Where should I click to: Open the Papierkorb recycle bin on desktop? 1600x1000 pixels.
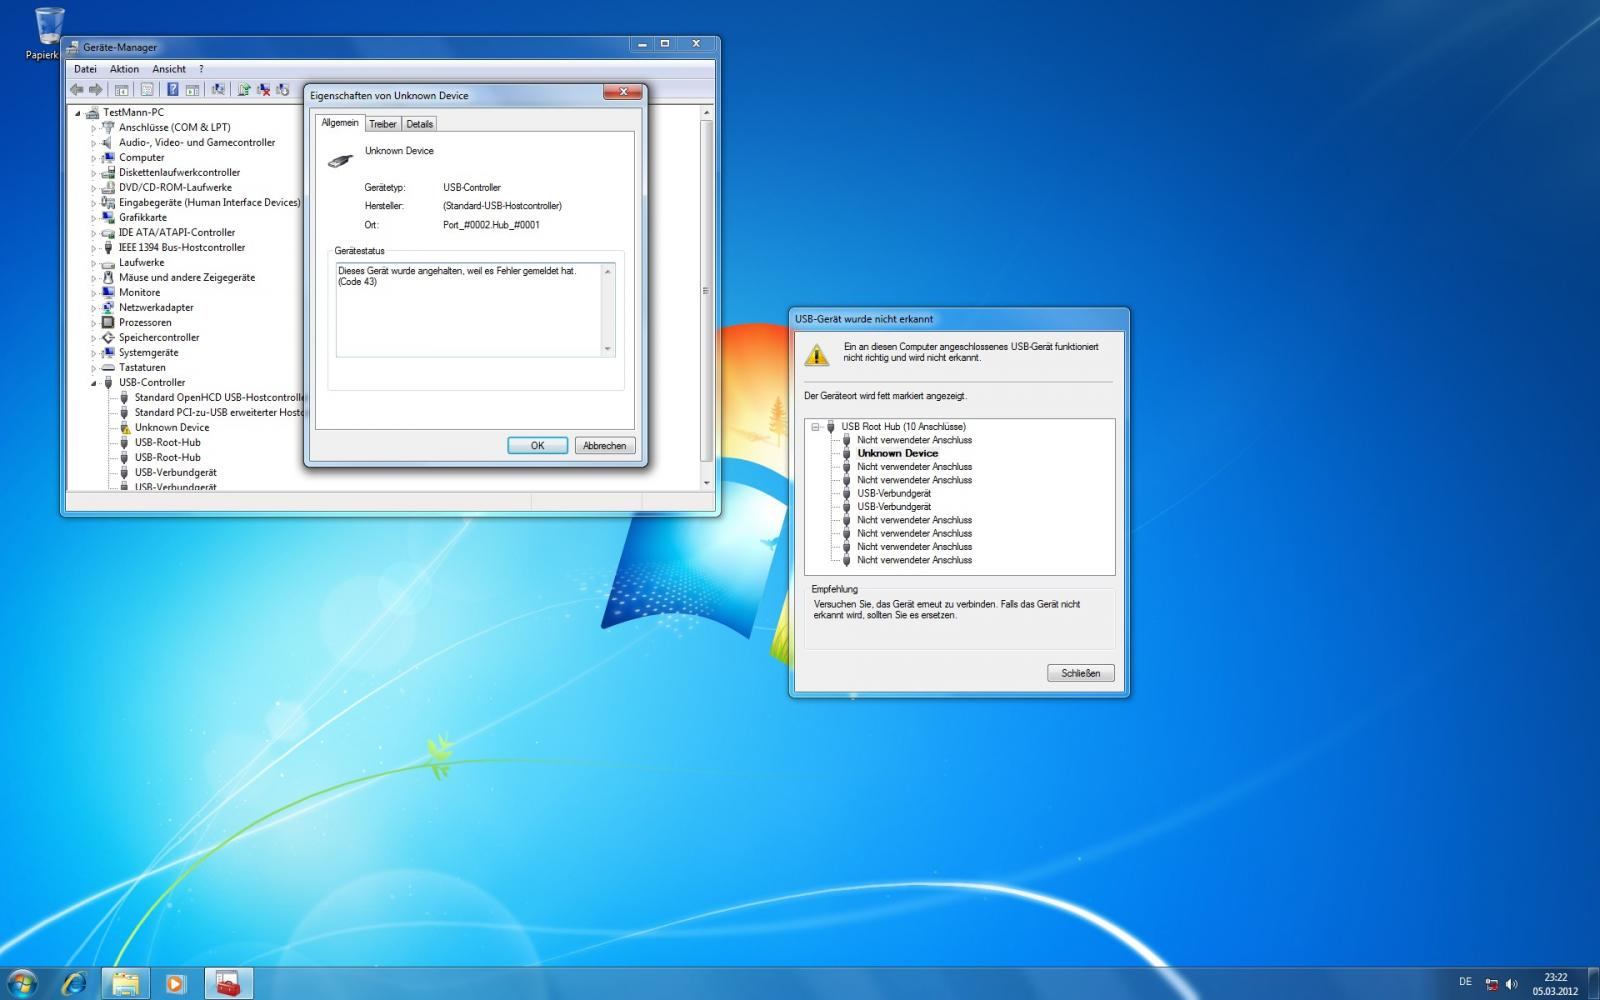click(47, 33)
